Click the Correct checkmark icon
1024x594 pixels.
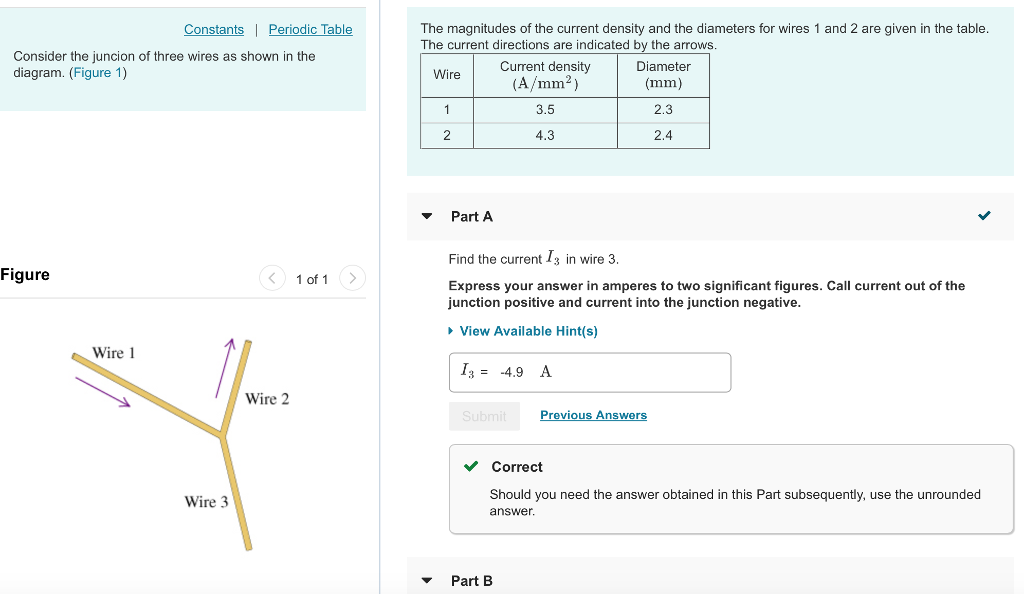tap(471, 466)
